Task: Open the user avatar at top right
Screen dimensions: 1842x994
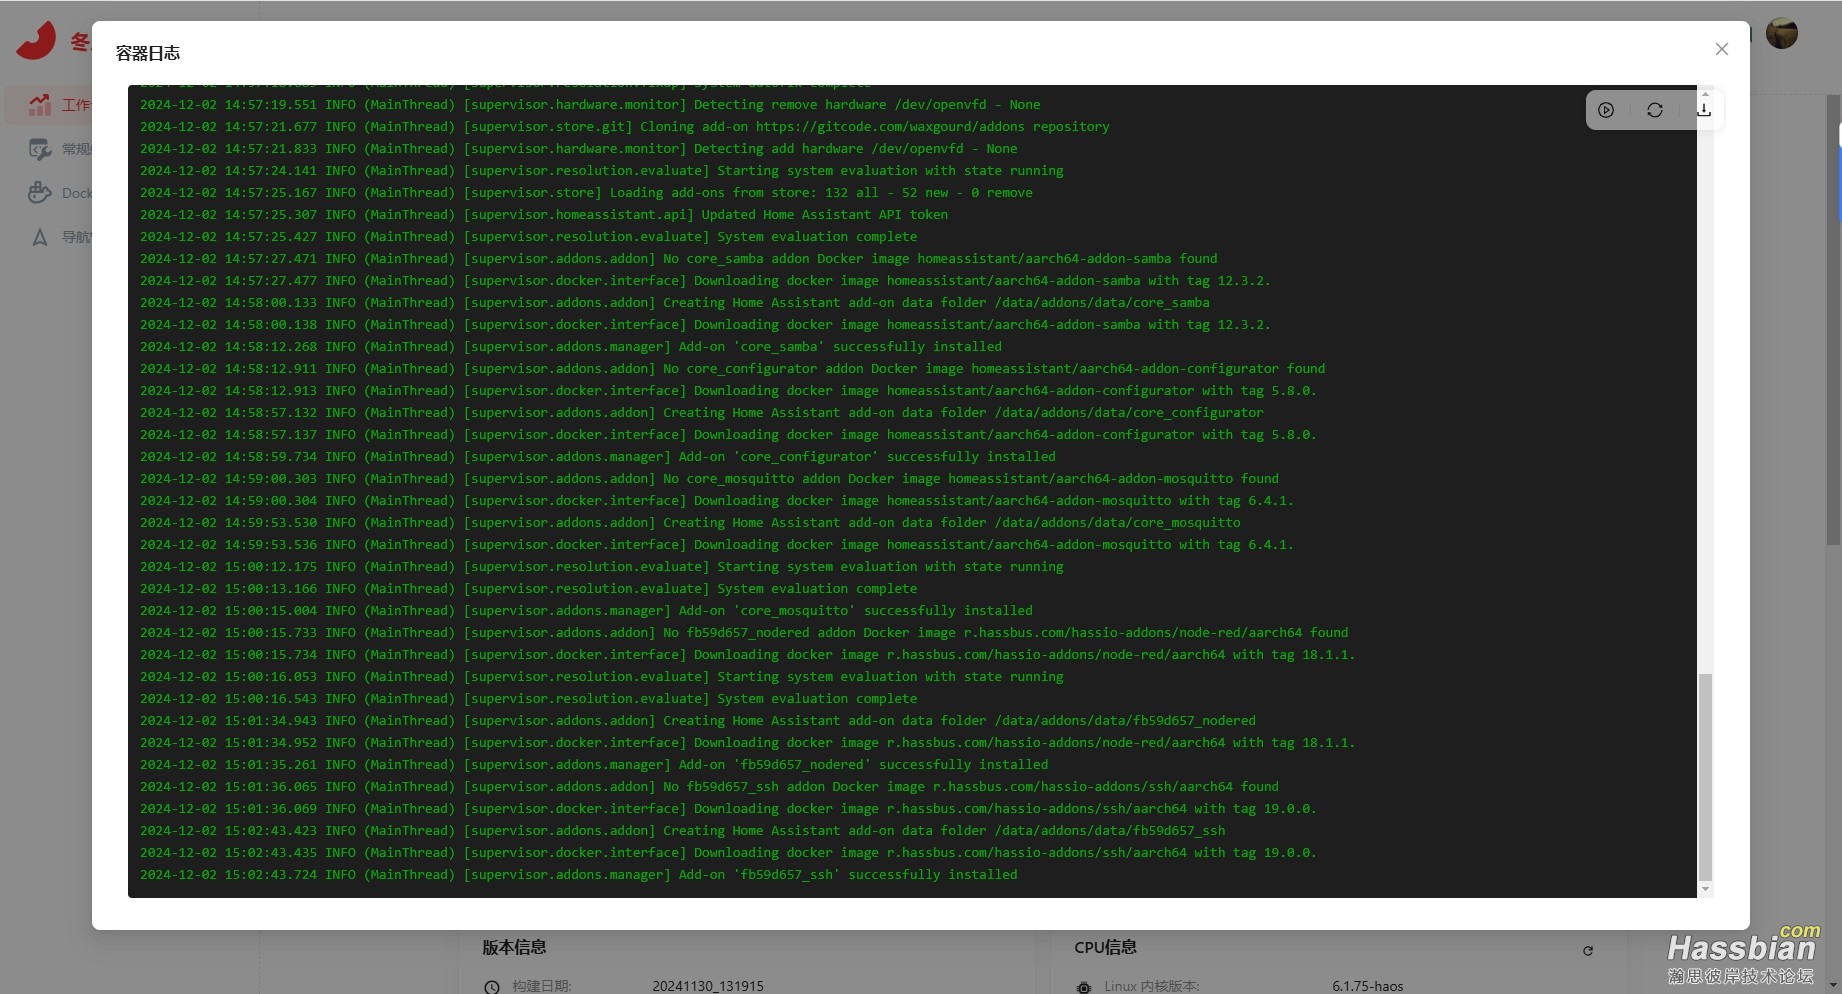Action: pyautogui.click(x=1781, y=33)
